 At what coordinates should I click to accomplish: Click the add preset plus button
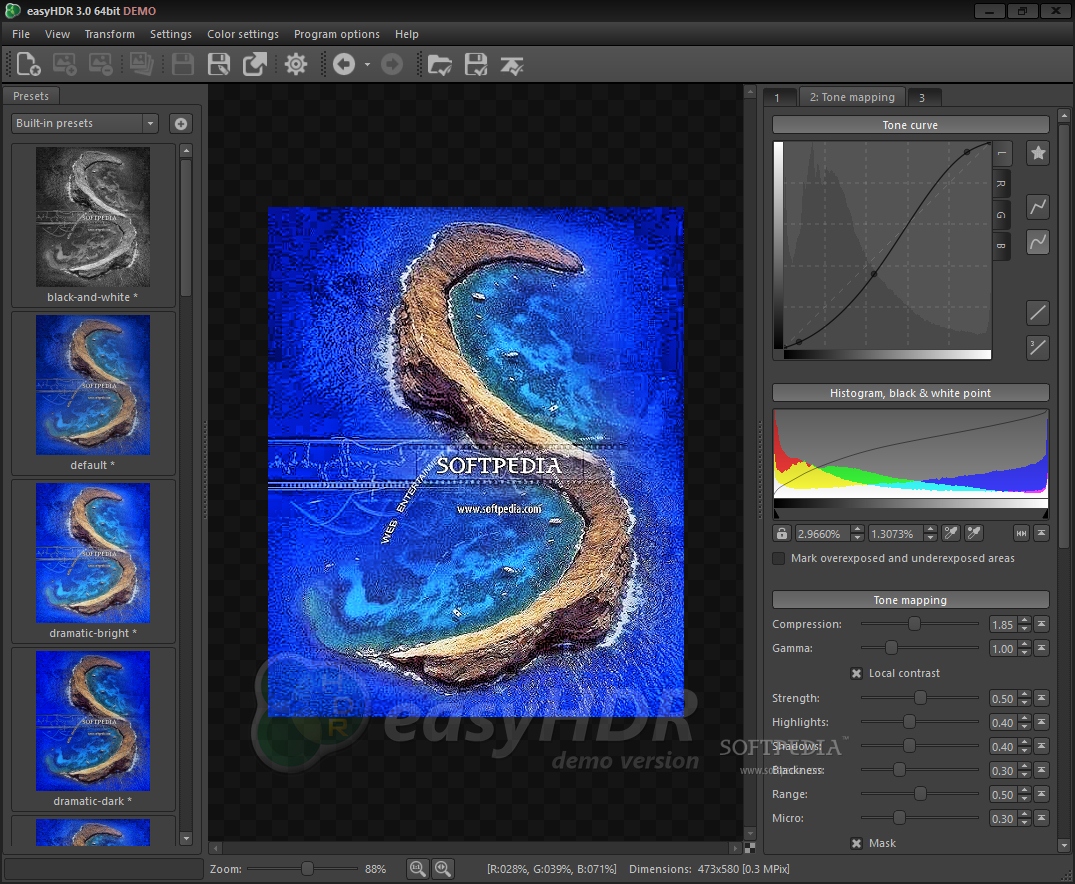pos(181,123)
